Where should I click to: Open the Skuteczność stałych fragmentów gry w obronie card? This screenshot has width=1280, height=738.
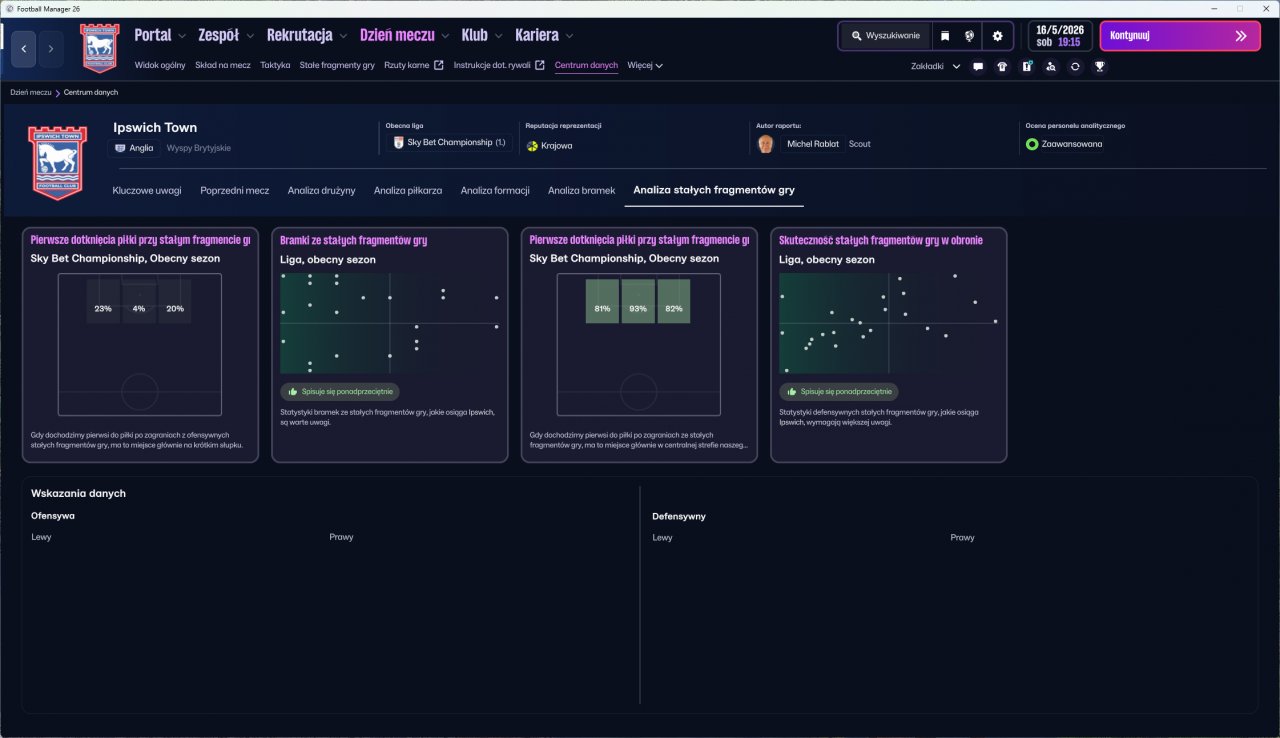pyautogui.click(x=888, y=345)
